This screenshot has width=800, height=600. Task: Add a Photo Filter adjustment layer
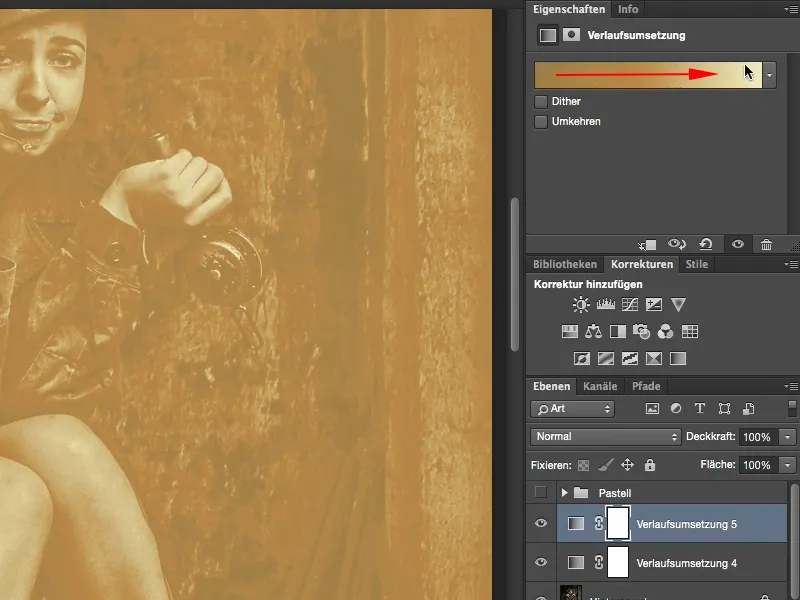(640, 331)
